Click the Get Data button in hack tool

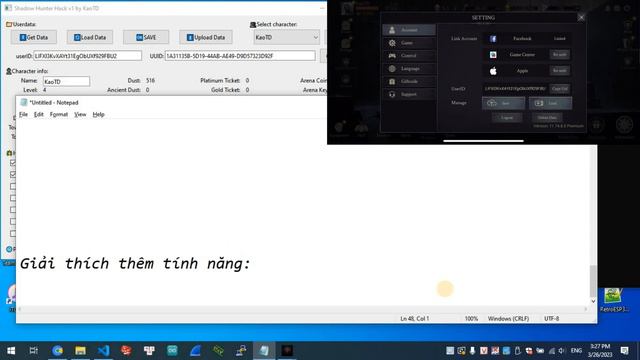[x=34, y=37]
